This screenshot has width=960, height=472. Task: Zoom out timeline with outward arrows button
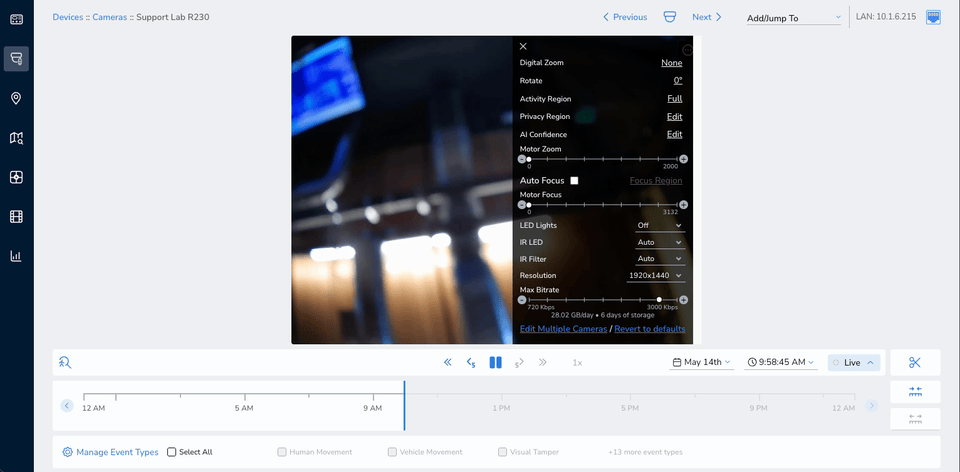coord(915,419)
